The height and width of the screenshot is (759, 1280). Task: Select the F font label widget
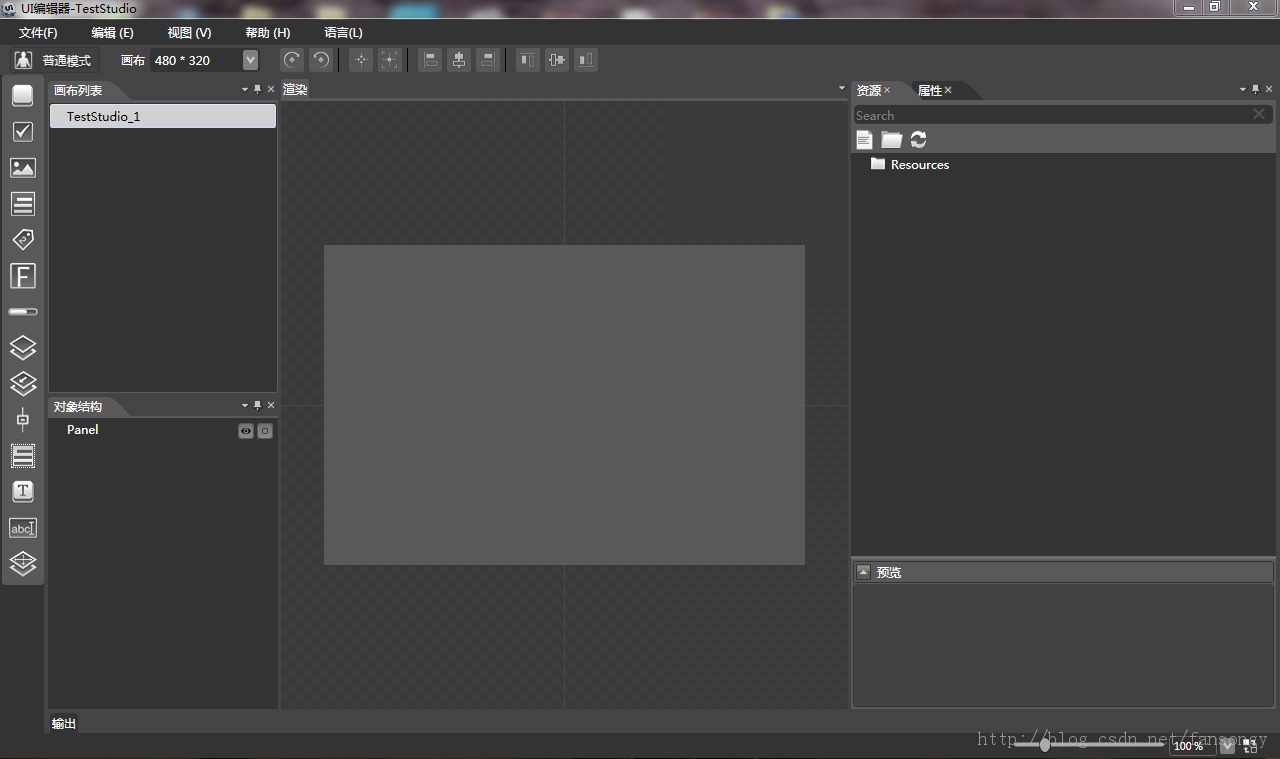(x=22, y=276)
